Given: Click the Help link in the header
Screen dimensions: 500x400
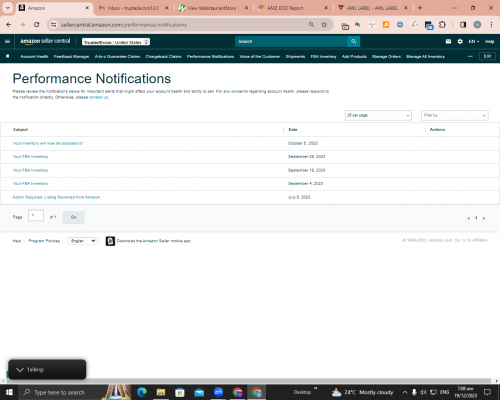Looking at the screenshot, I should [489, 41].
